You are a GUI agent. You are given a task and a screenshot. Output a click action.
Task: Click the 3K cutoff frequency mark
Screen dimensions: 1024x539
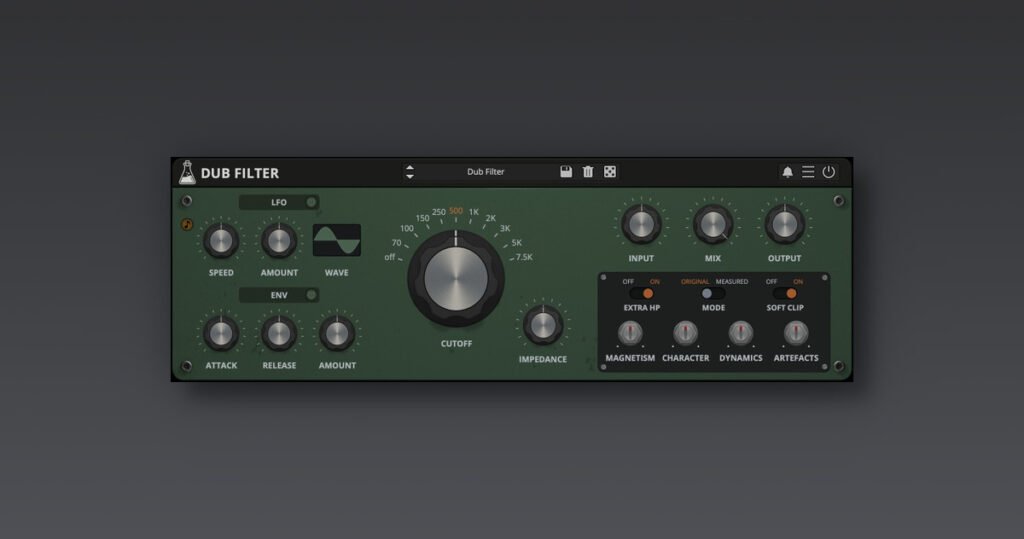coord(505,229)
